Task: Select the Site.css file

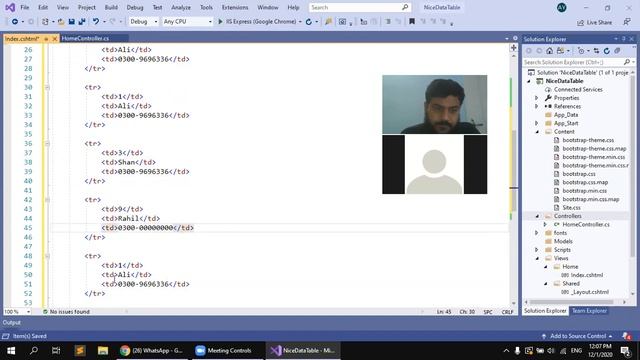Action: click(x=571, y=208)
